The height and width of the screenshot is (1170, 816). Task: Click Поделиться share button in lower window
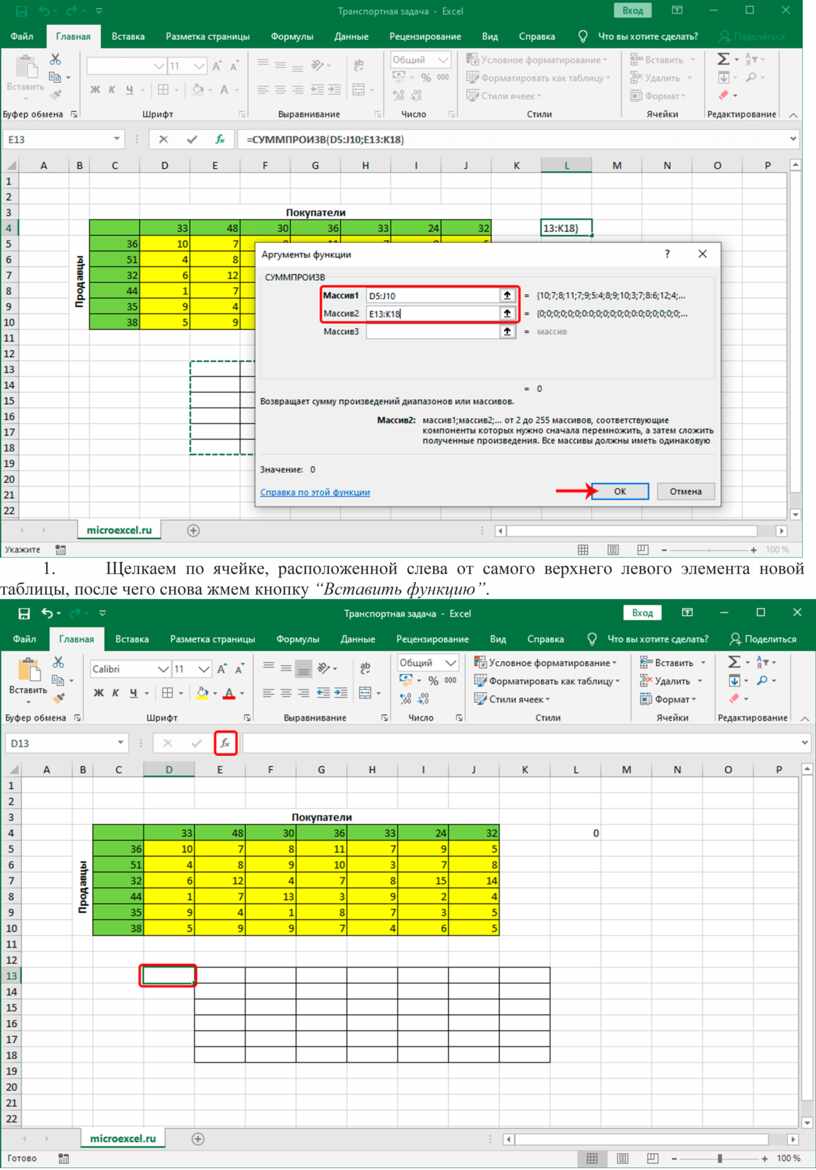[x=763, y=639]
